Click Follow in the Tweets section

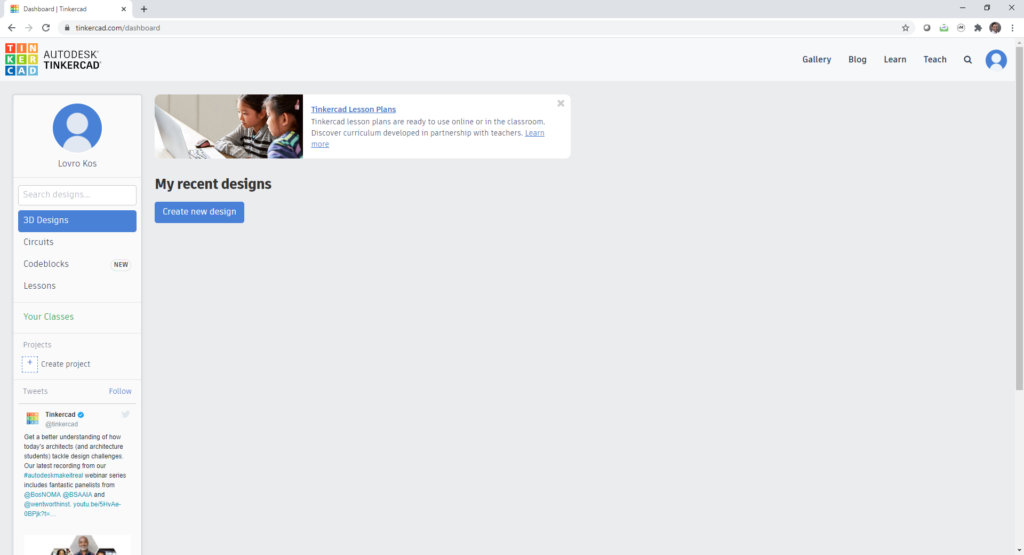(x=120, y=391)
